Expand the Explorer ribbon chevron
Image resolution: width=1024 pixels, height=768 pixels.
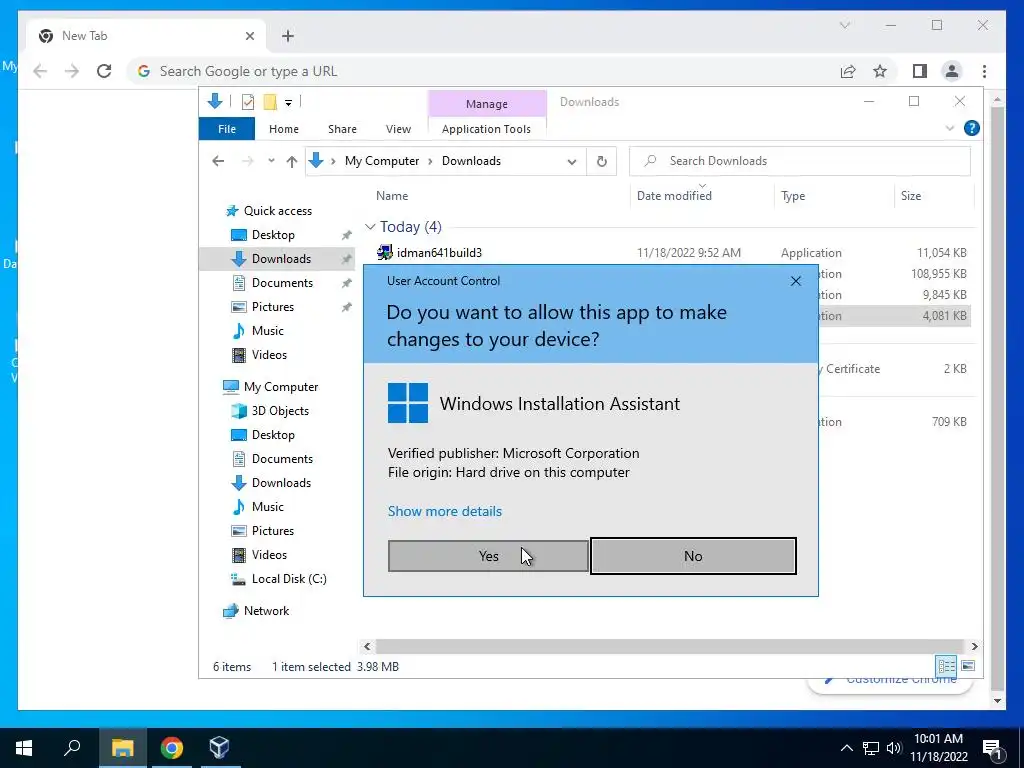950,128
